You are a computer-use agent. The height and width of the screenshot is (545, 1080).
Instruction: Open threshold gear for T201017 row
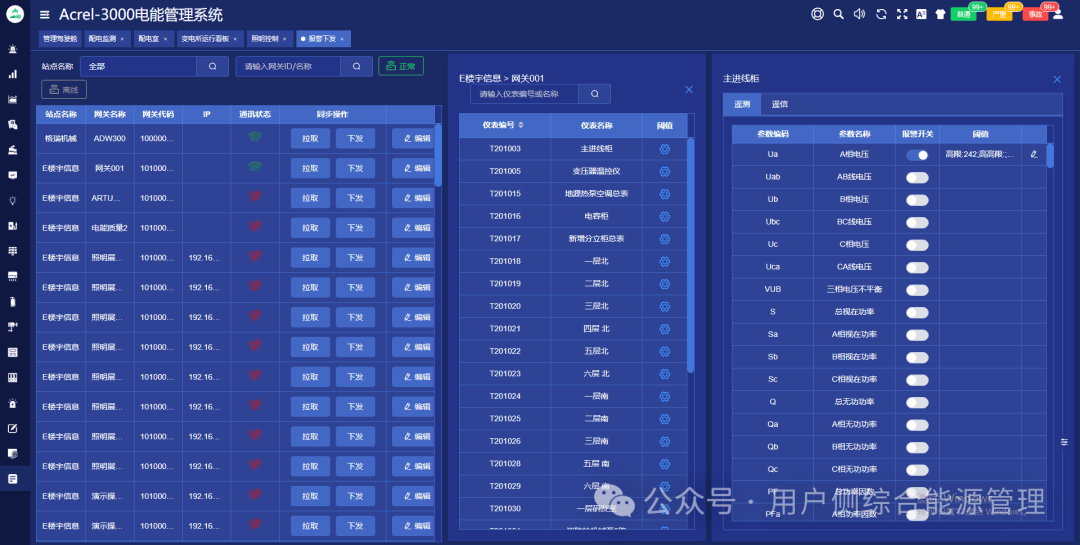(x=664, y=238)
